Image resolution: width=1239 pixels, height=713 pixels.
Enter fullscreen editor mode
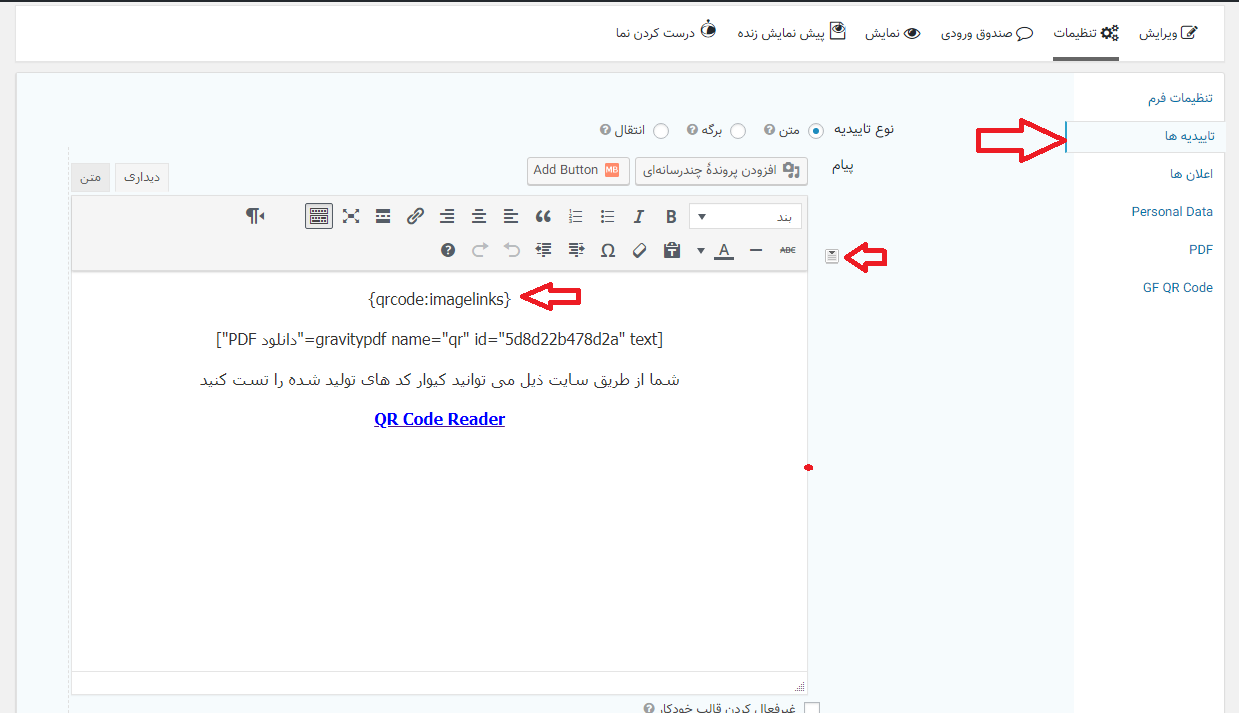351,217
